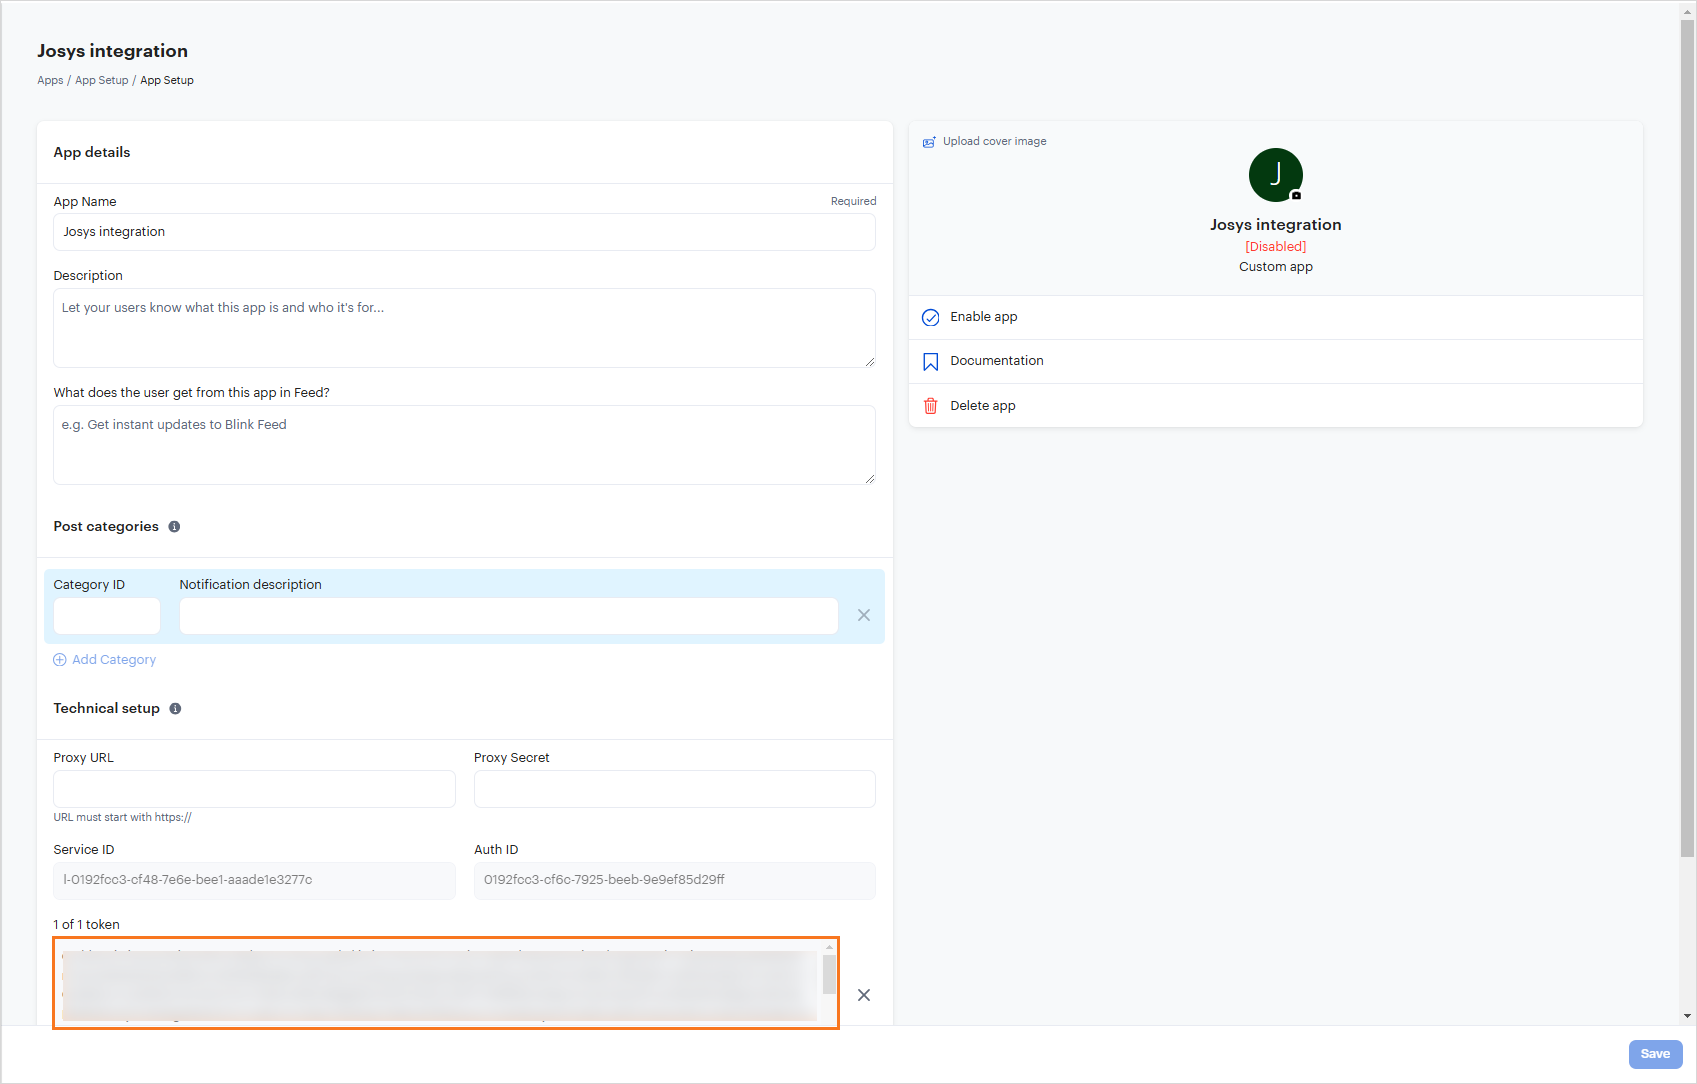Click the Documentation bookmark icon
This screenshot has height=1084, width=1697.
pyautogui.click(x=930, y=361)
